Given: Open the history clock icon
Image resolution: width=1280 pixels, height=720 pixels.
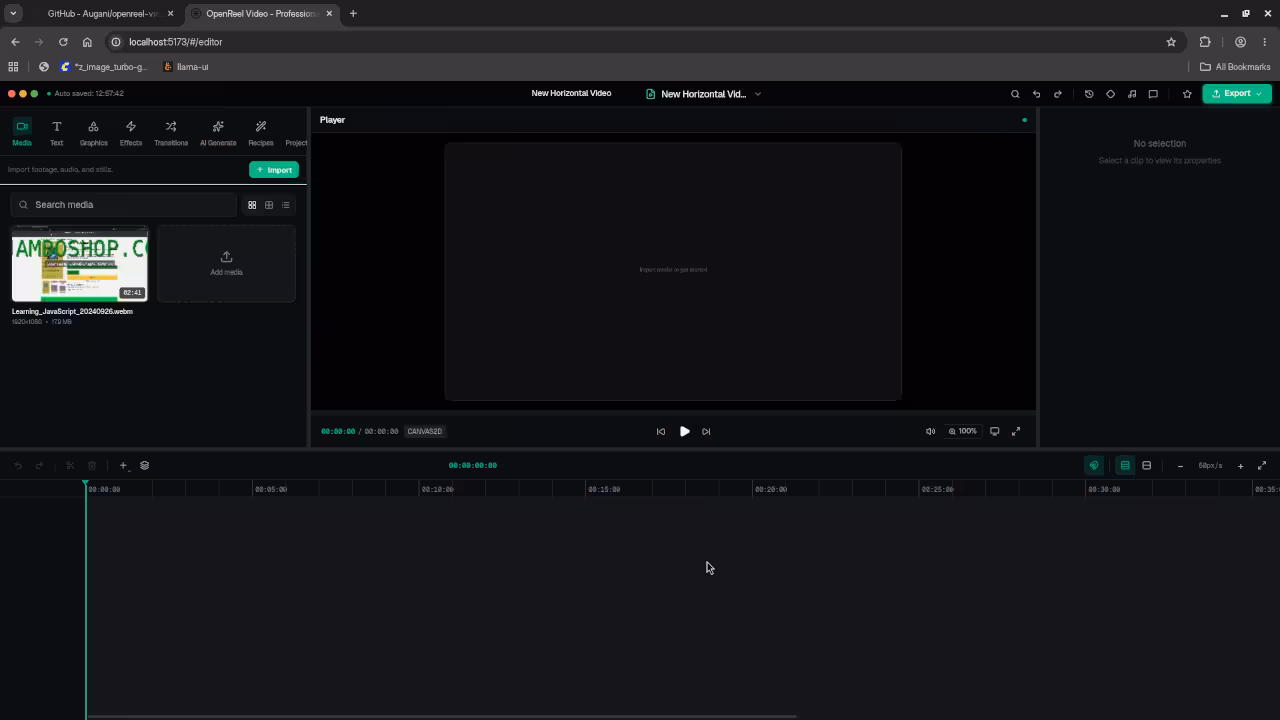Looking at the screenshot, I should point(1089,94).
